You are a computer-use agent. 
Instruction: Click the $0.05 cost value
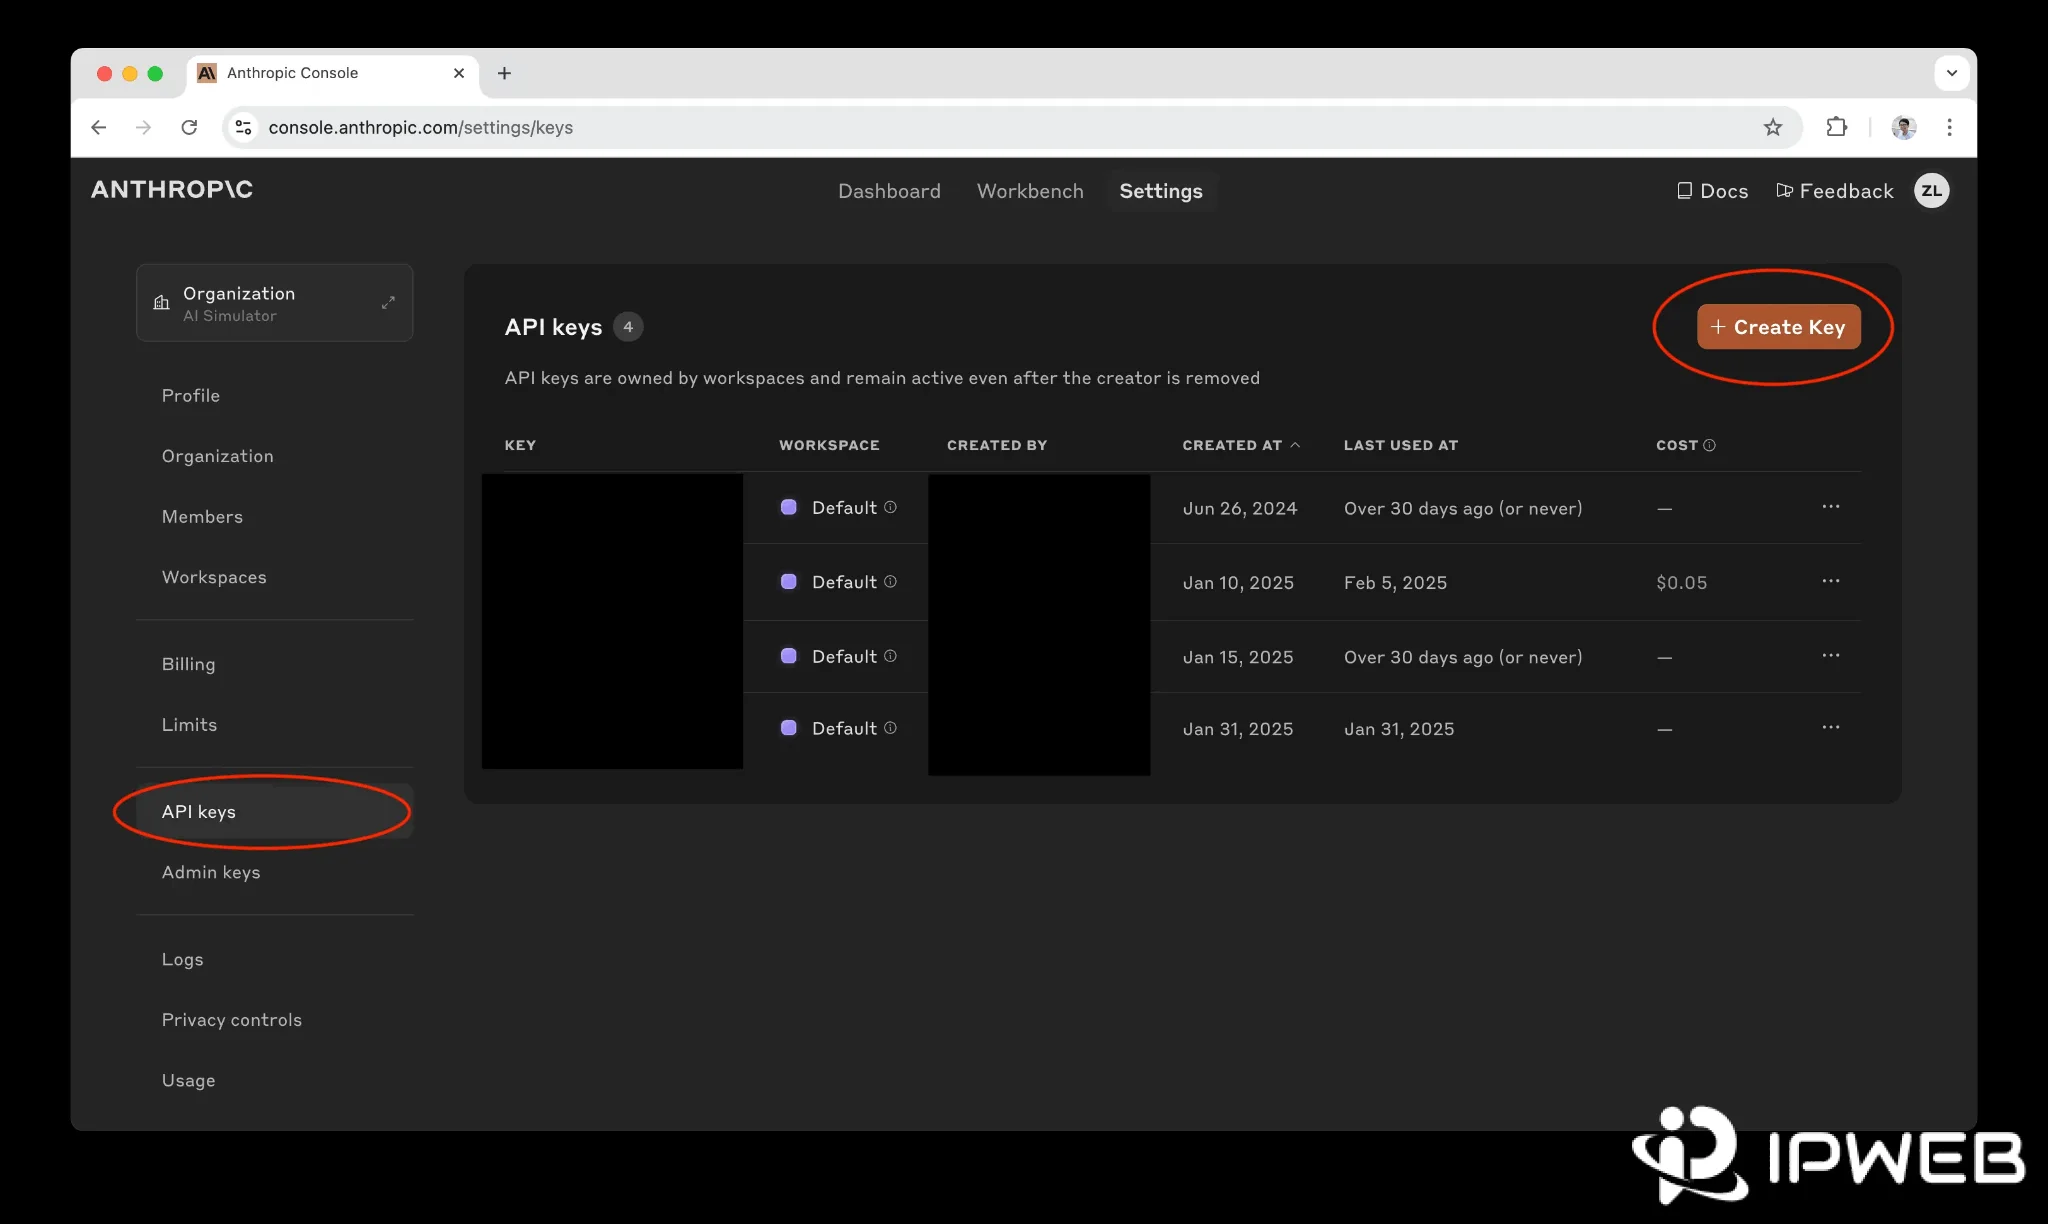click(x=1681, y=583)
